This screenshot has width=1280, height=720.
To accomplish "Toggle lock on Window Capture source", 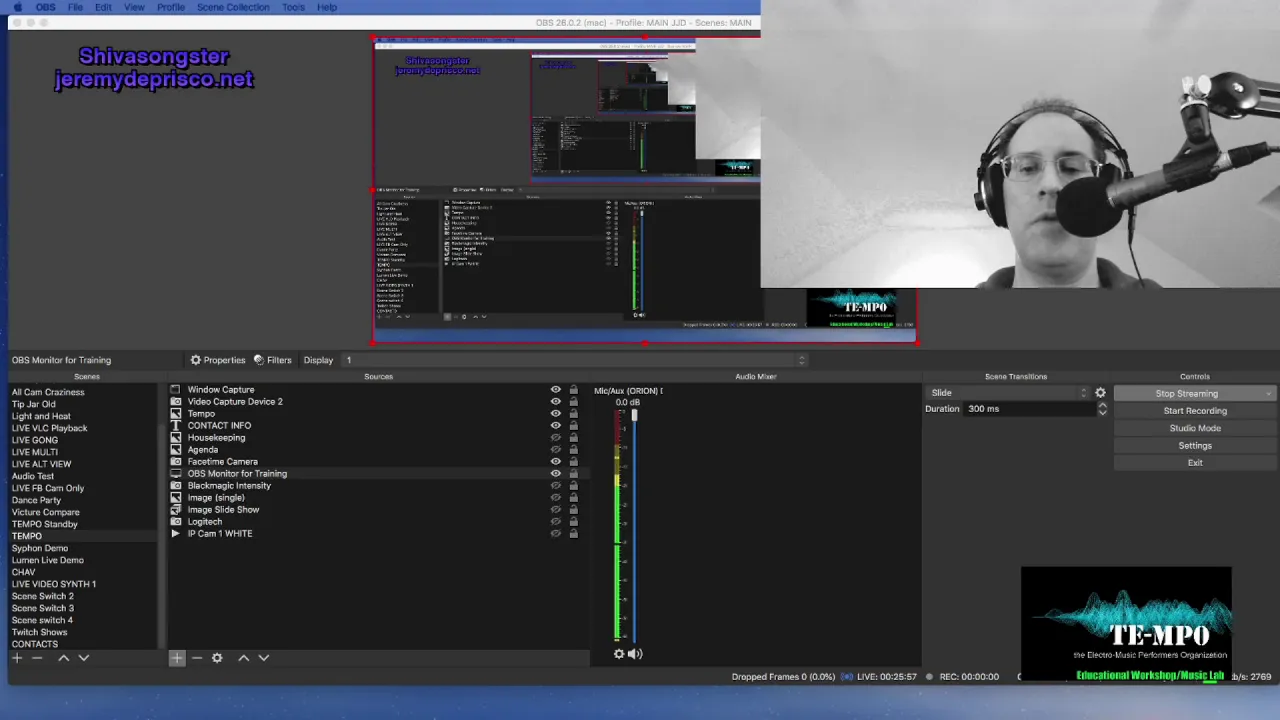I will (573, 390).
